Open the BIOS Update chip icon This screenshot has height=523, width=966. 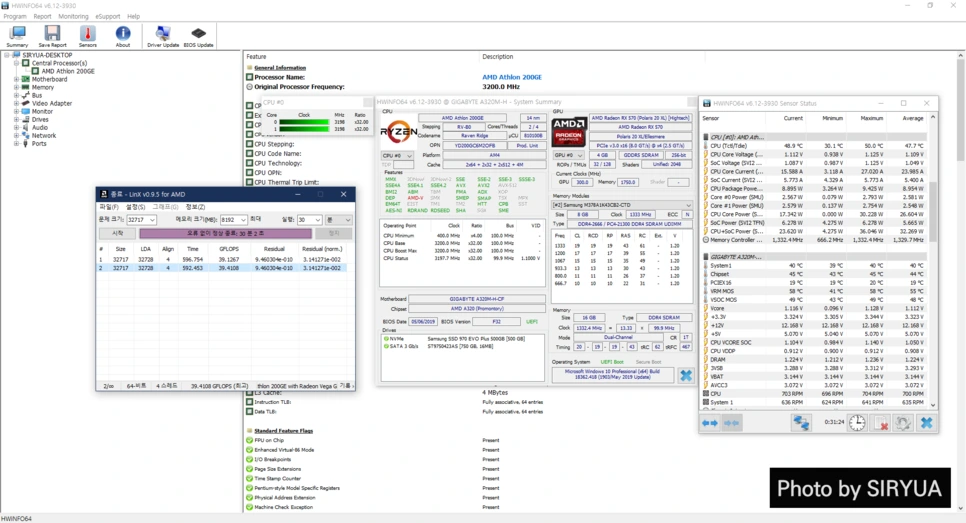click(198, 36)
